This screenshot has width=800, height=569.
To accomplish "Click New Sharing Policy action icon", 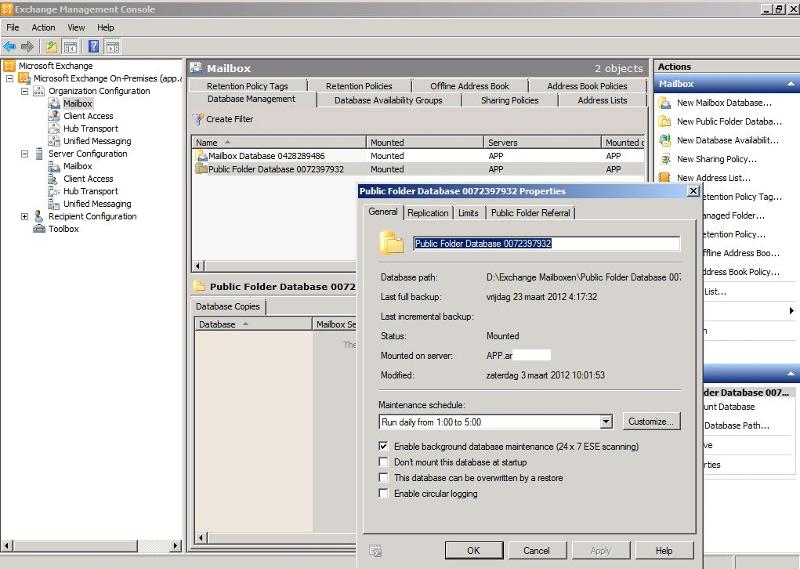I will pos(665,159).
